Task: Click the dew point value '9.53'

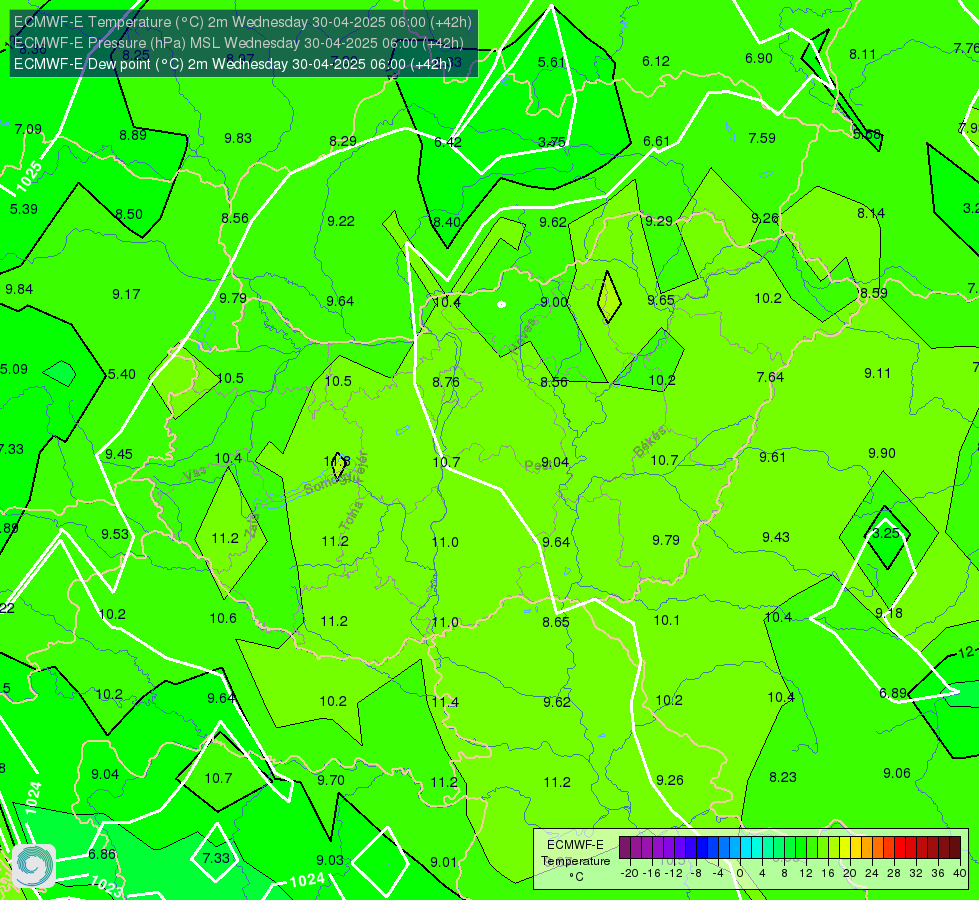Action: coord(115,535)
